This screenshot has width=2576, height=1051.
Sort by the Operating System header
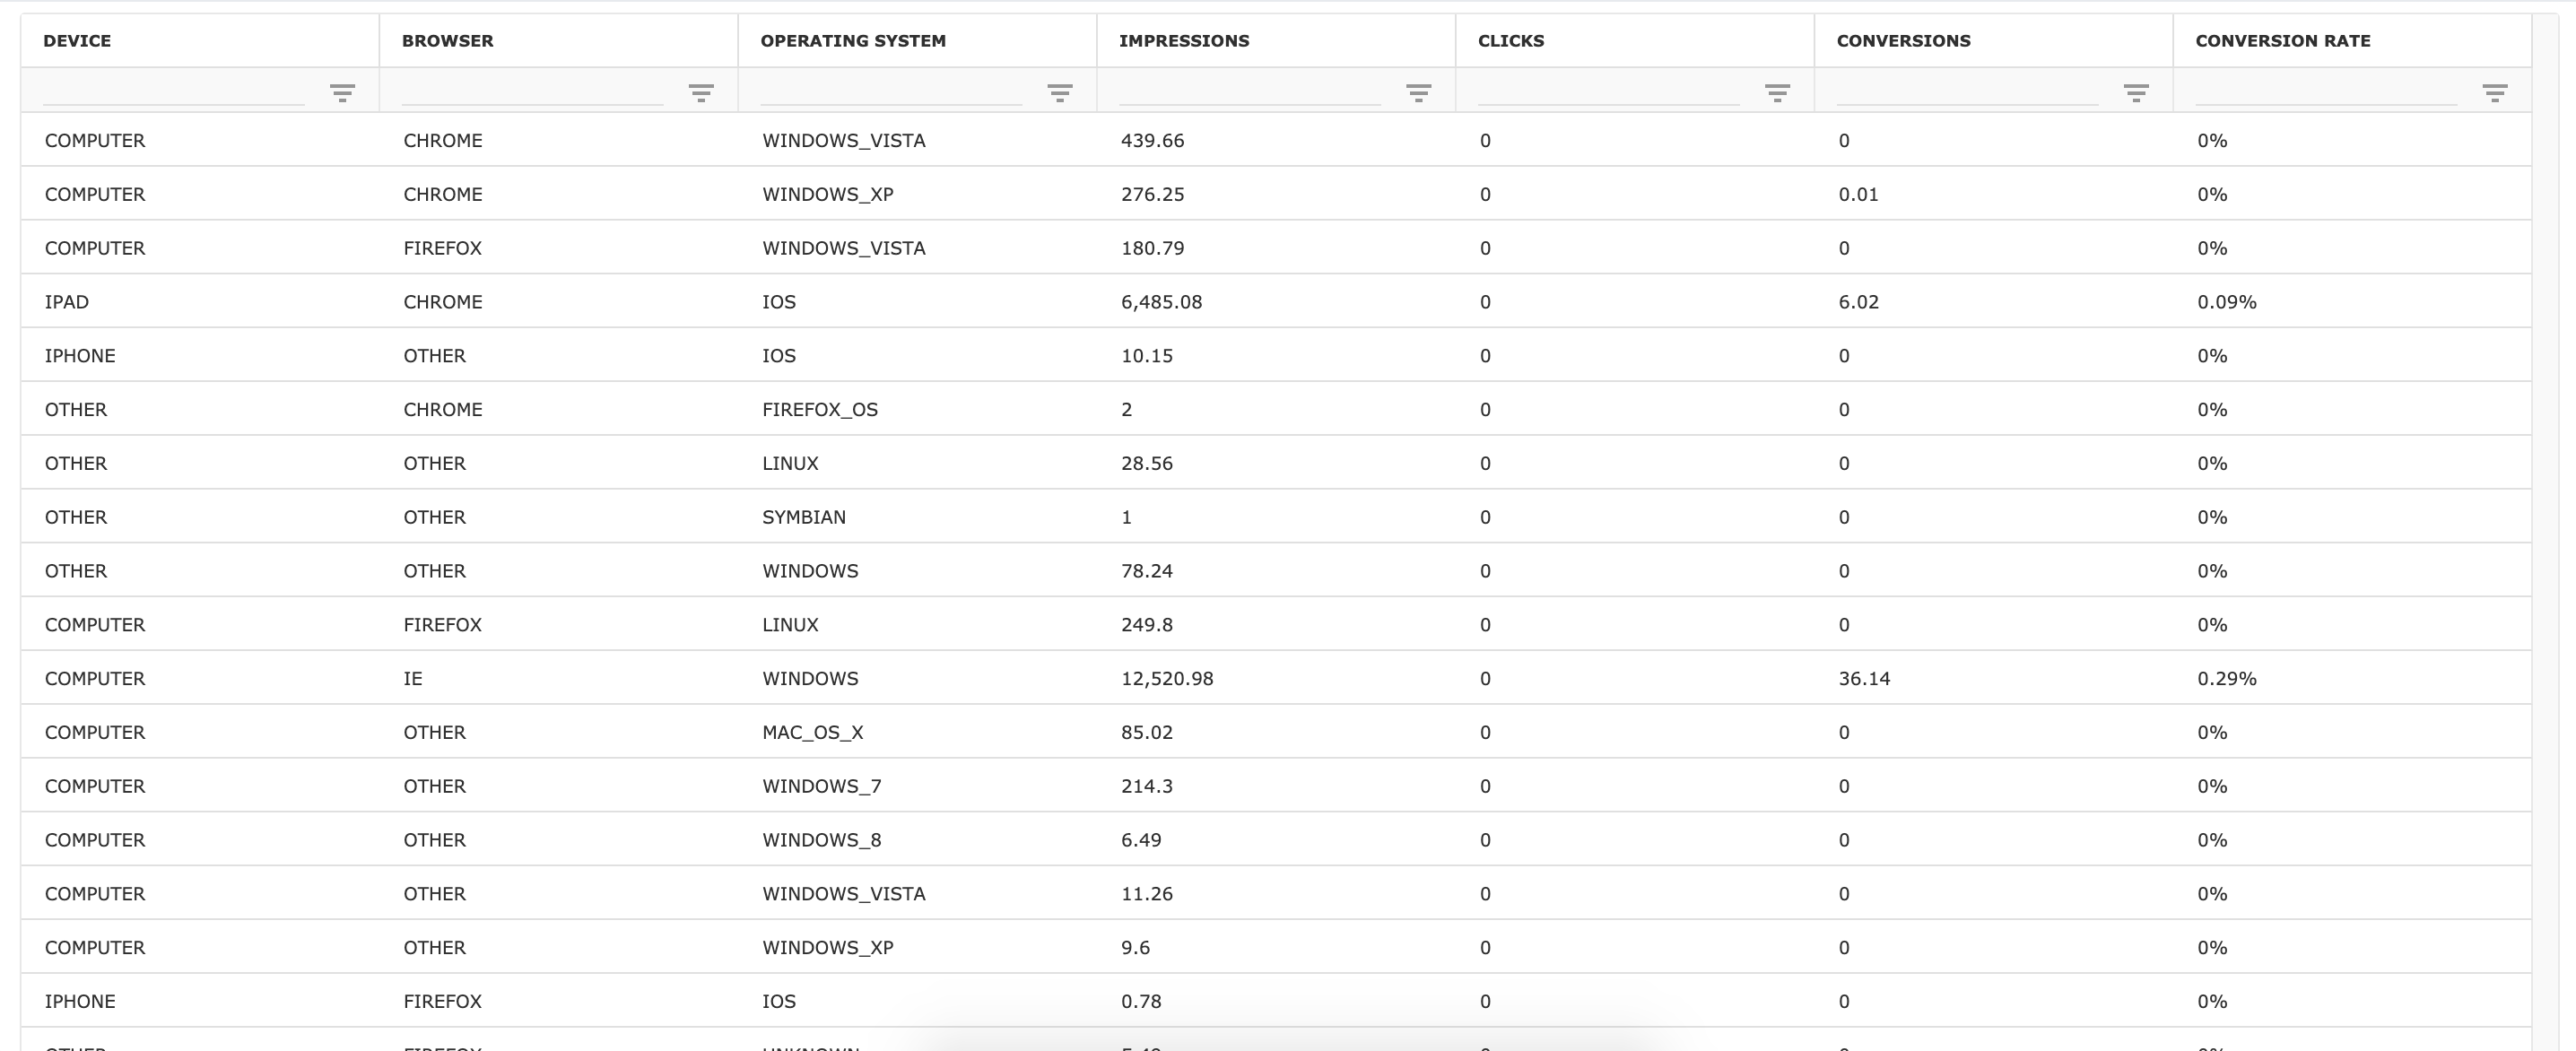pyautogui.click(x=853, y=41)
